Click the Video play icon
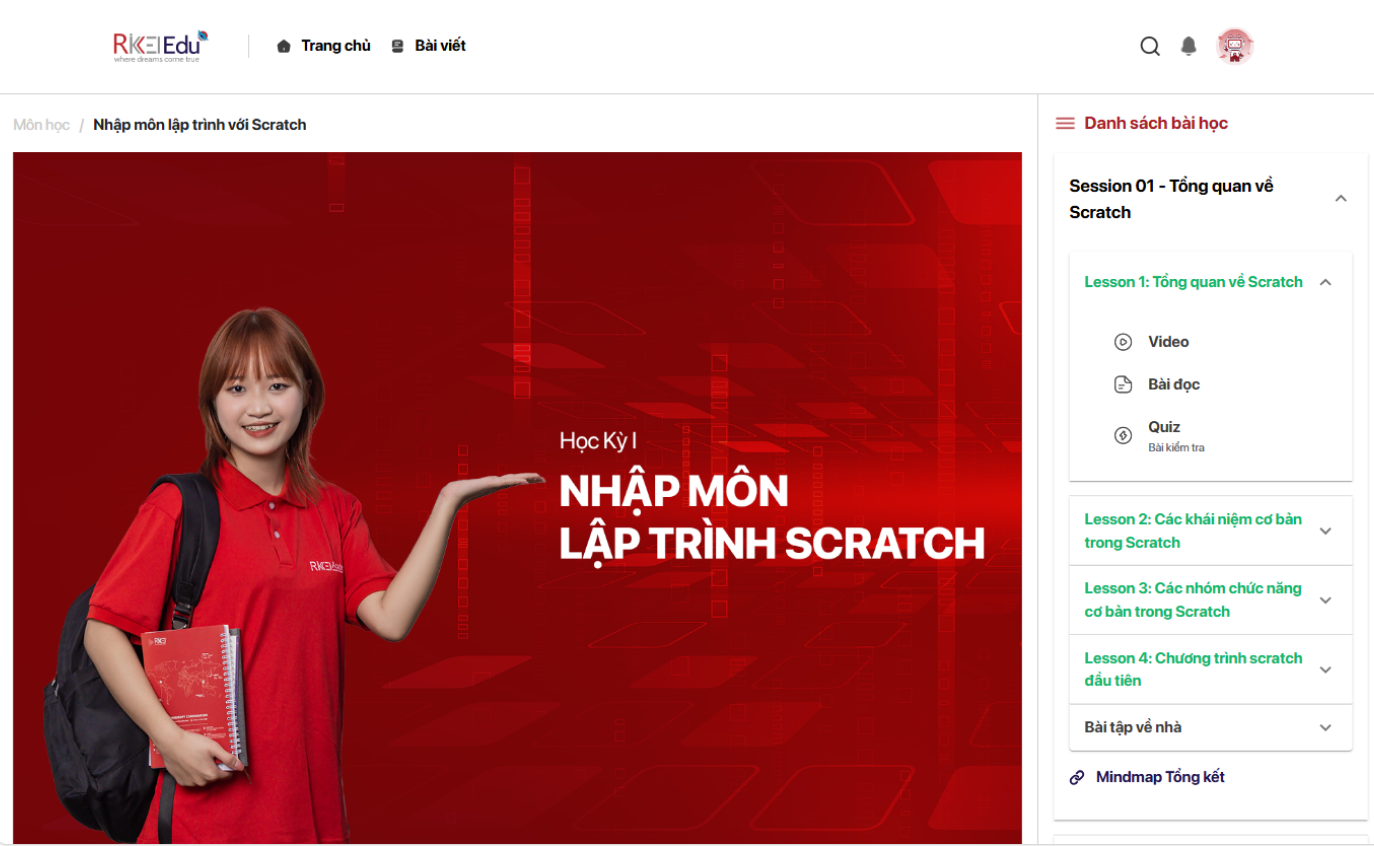The image size is (1374, 846). point(1123,342)
